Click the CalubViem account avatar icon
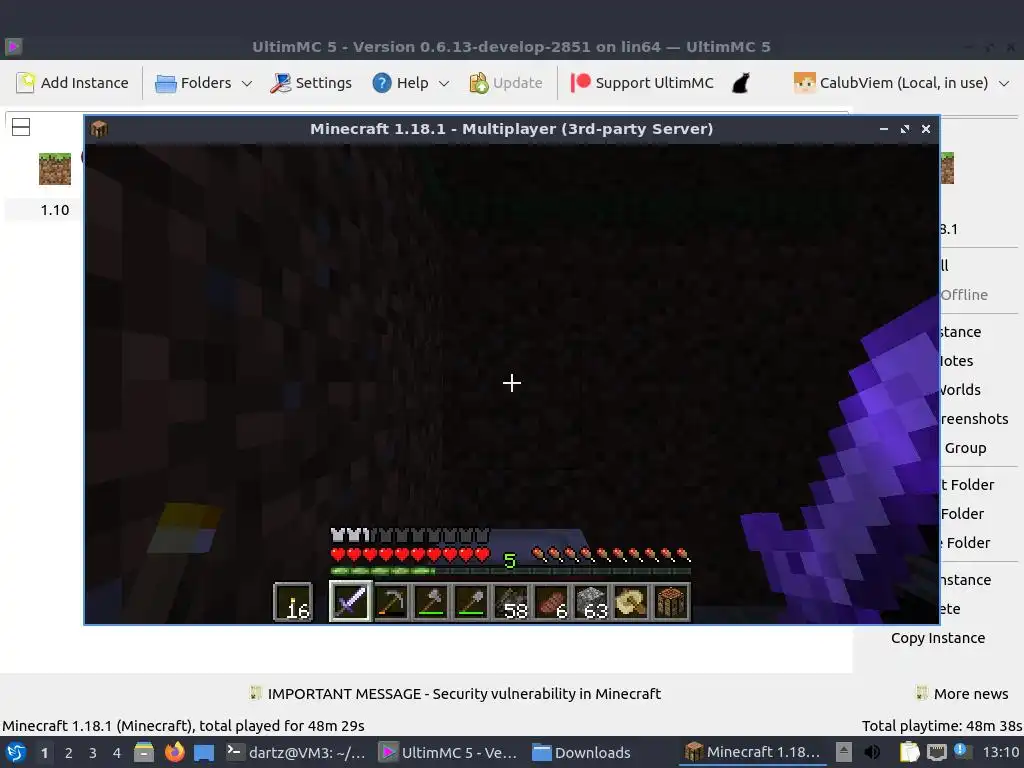The image size is (1024, 768). coord(805,83)
